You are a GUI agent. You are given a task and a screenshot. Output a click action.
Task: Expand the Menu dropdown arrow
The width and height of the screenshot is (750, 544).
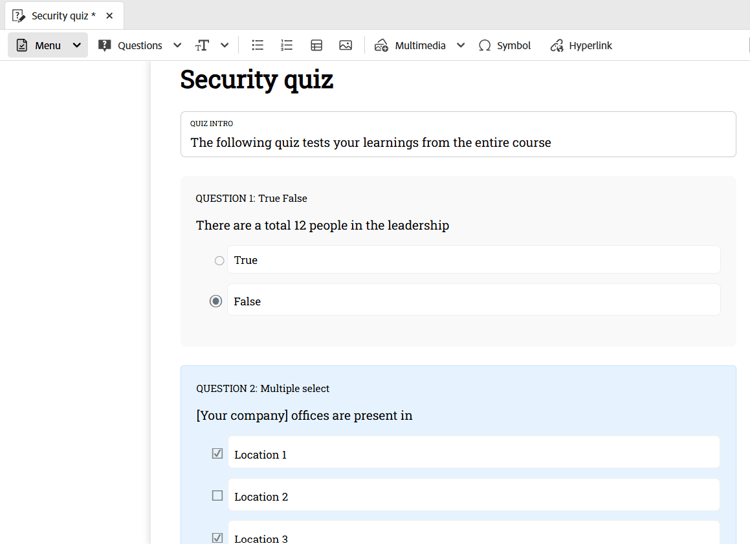[77, 45]
